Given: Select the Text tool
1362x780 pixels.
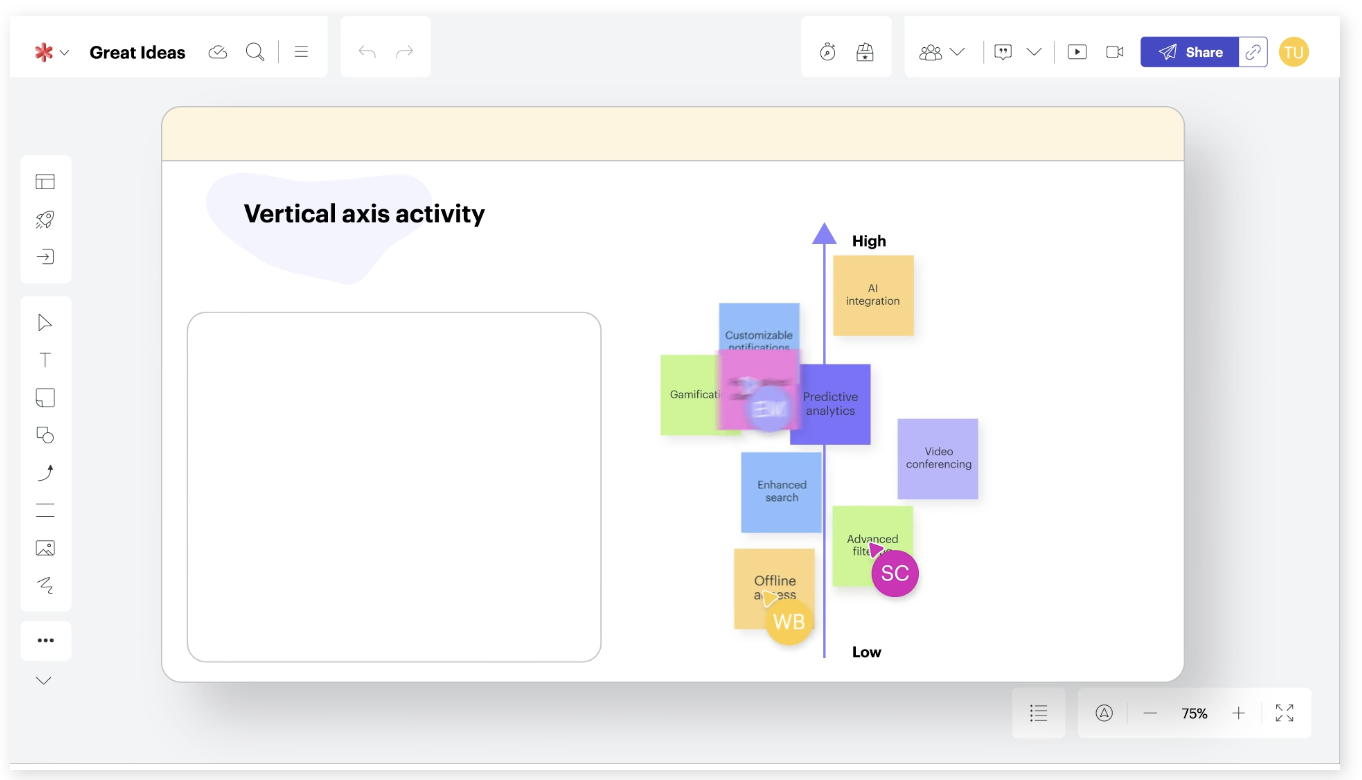Looking at the screenshot, I should coord(45,359).
